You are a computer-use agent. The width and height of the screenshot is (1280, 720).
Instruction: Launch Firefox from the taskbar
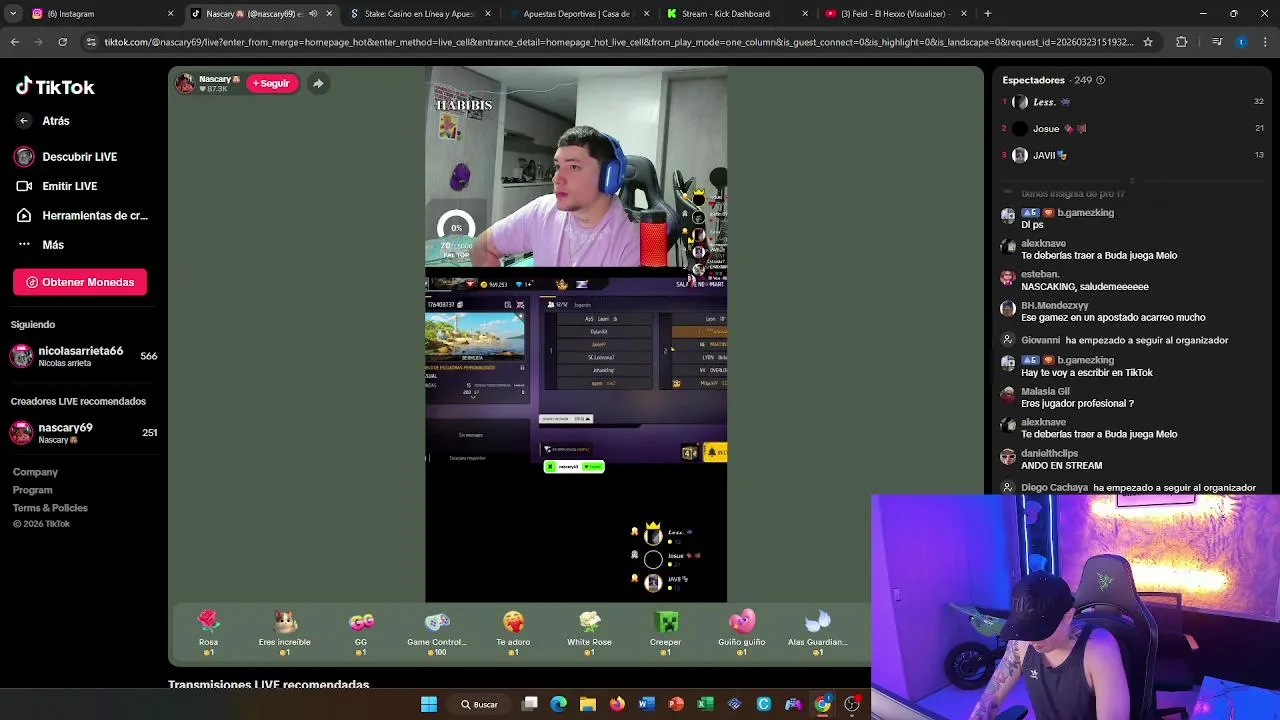(617, 705)
